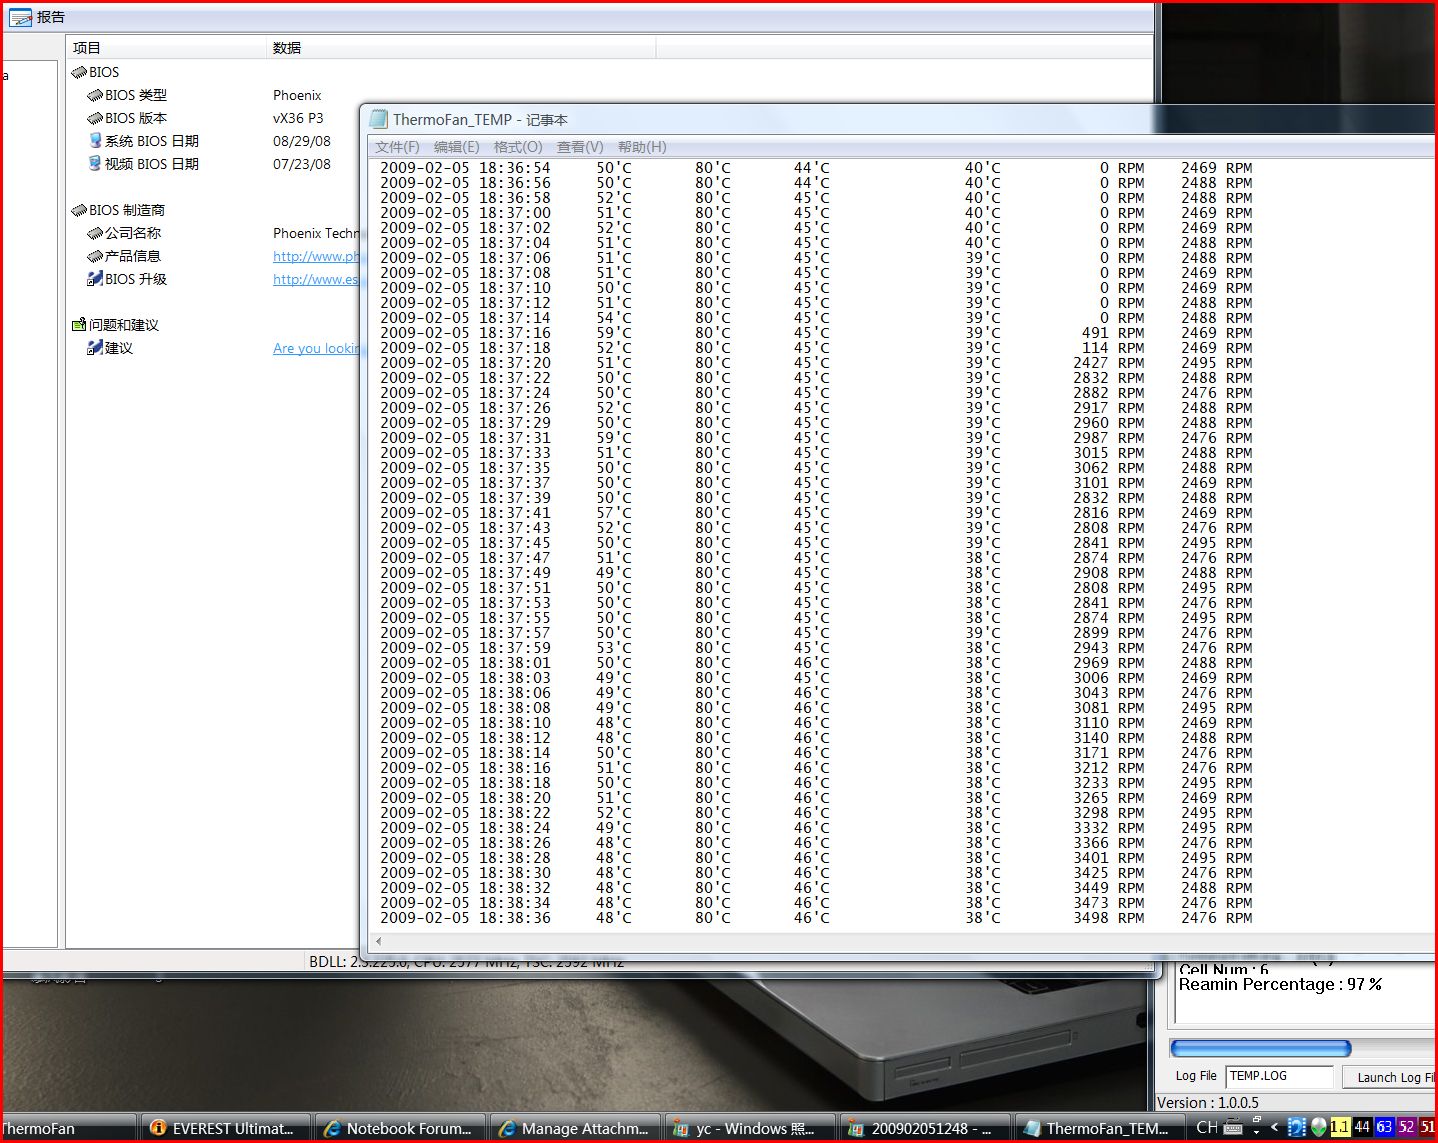
Task: Click the Are you looking suggestion link
Action: pyautogui.click(x=316, y=348)
